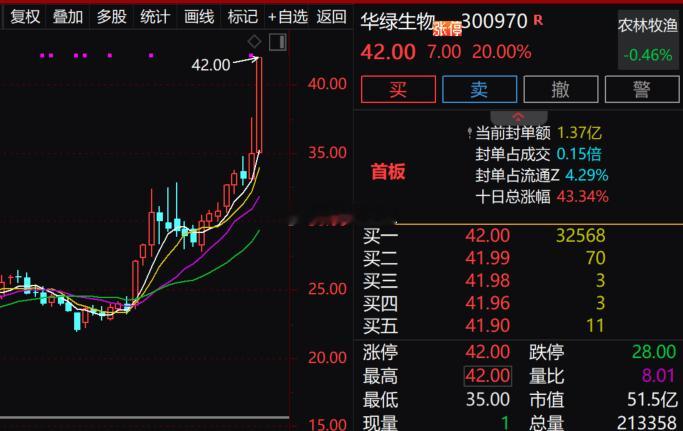This screenshot has width=683, height=431.
Task: Click the 跌停 price 28.00
Action: click(654, 351)
